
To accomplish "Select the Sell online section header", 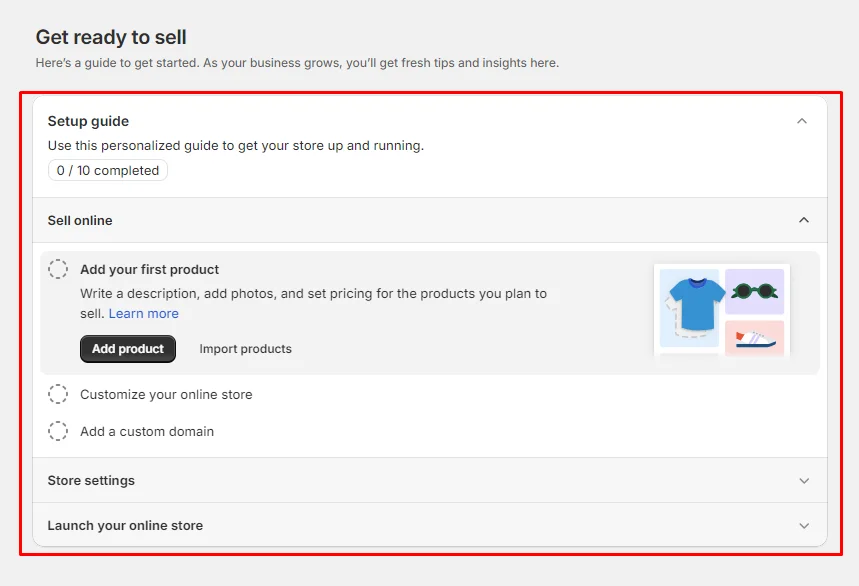I will [80, 219].
